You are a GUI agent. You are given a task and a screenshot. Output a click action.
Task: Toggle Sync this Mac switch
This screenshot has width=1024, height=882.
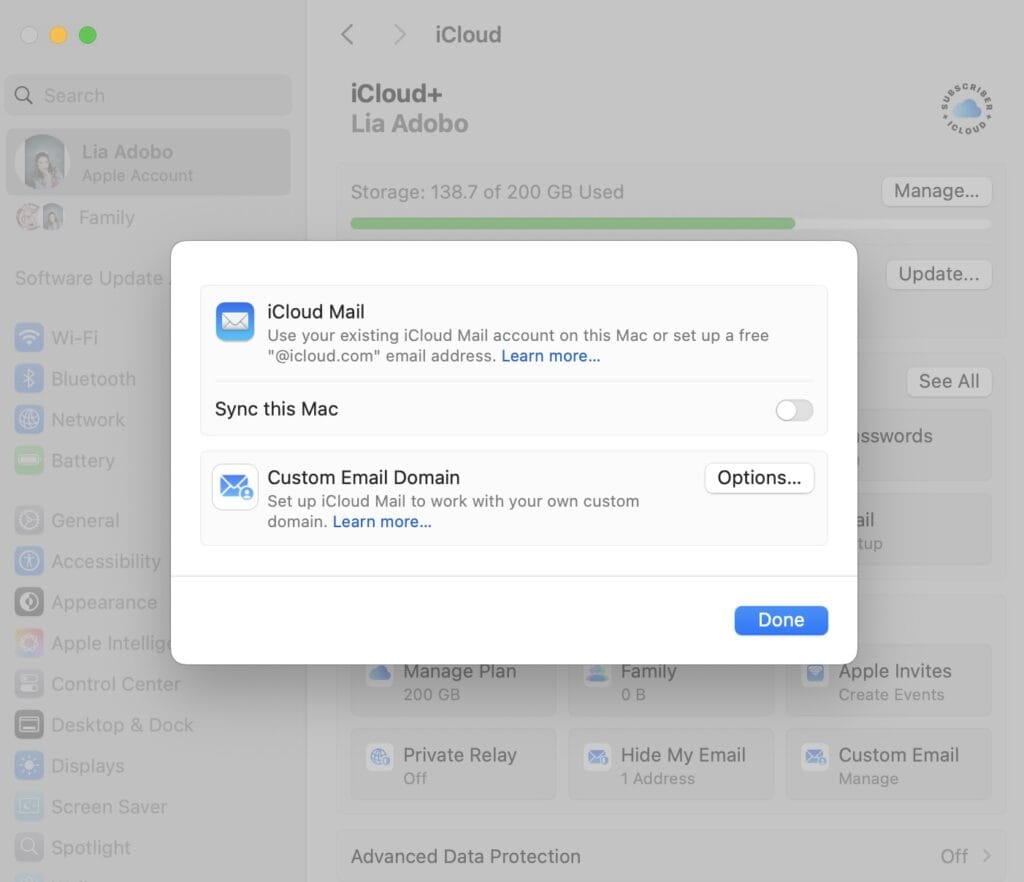point(794,410)
